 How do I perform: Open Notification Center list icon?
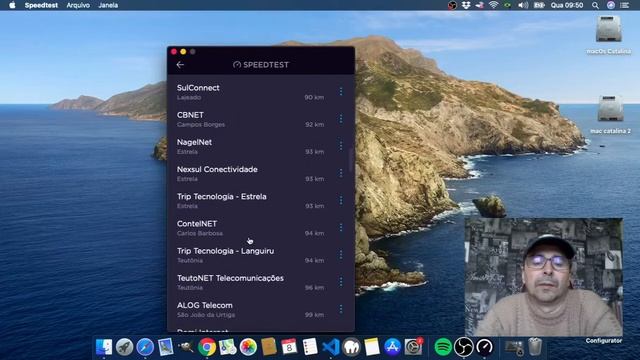click(624, 5)
